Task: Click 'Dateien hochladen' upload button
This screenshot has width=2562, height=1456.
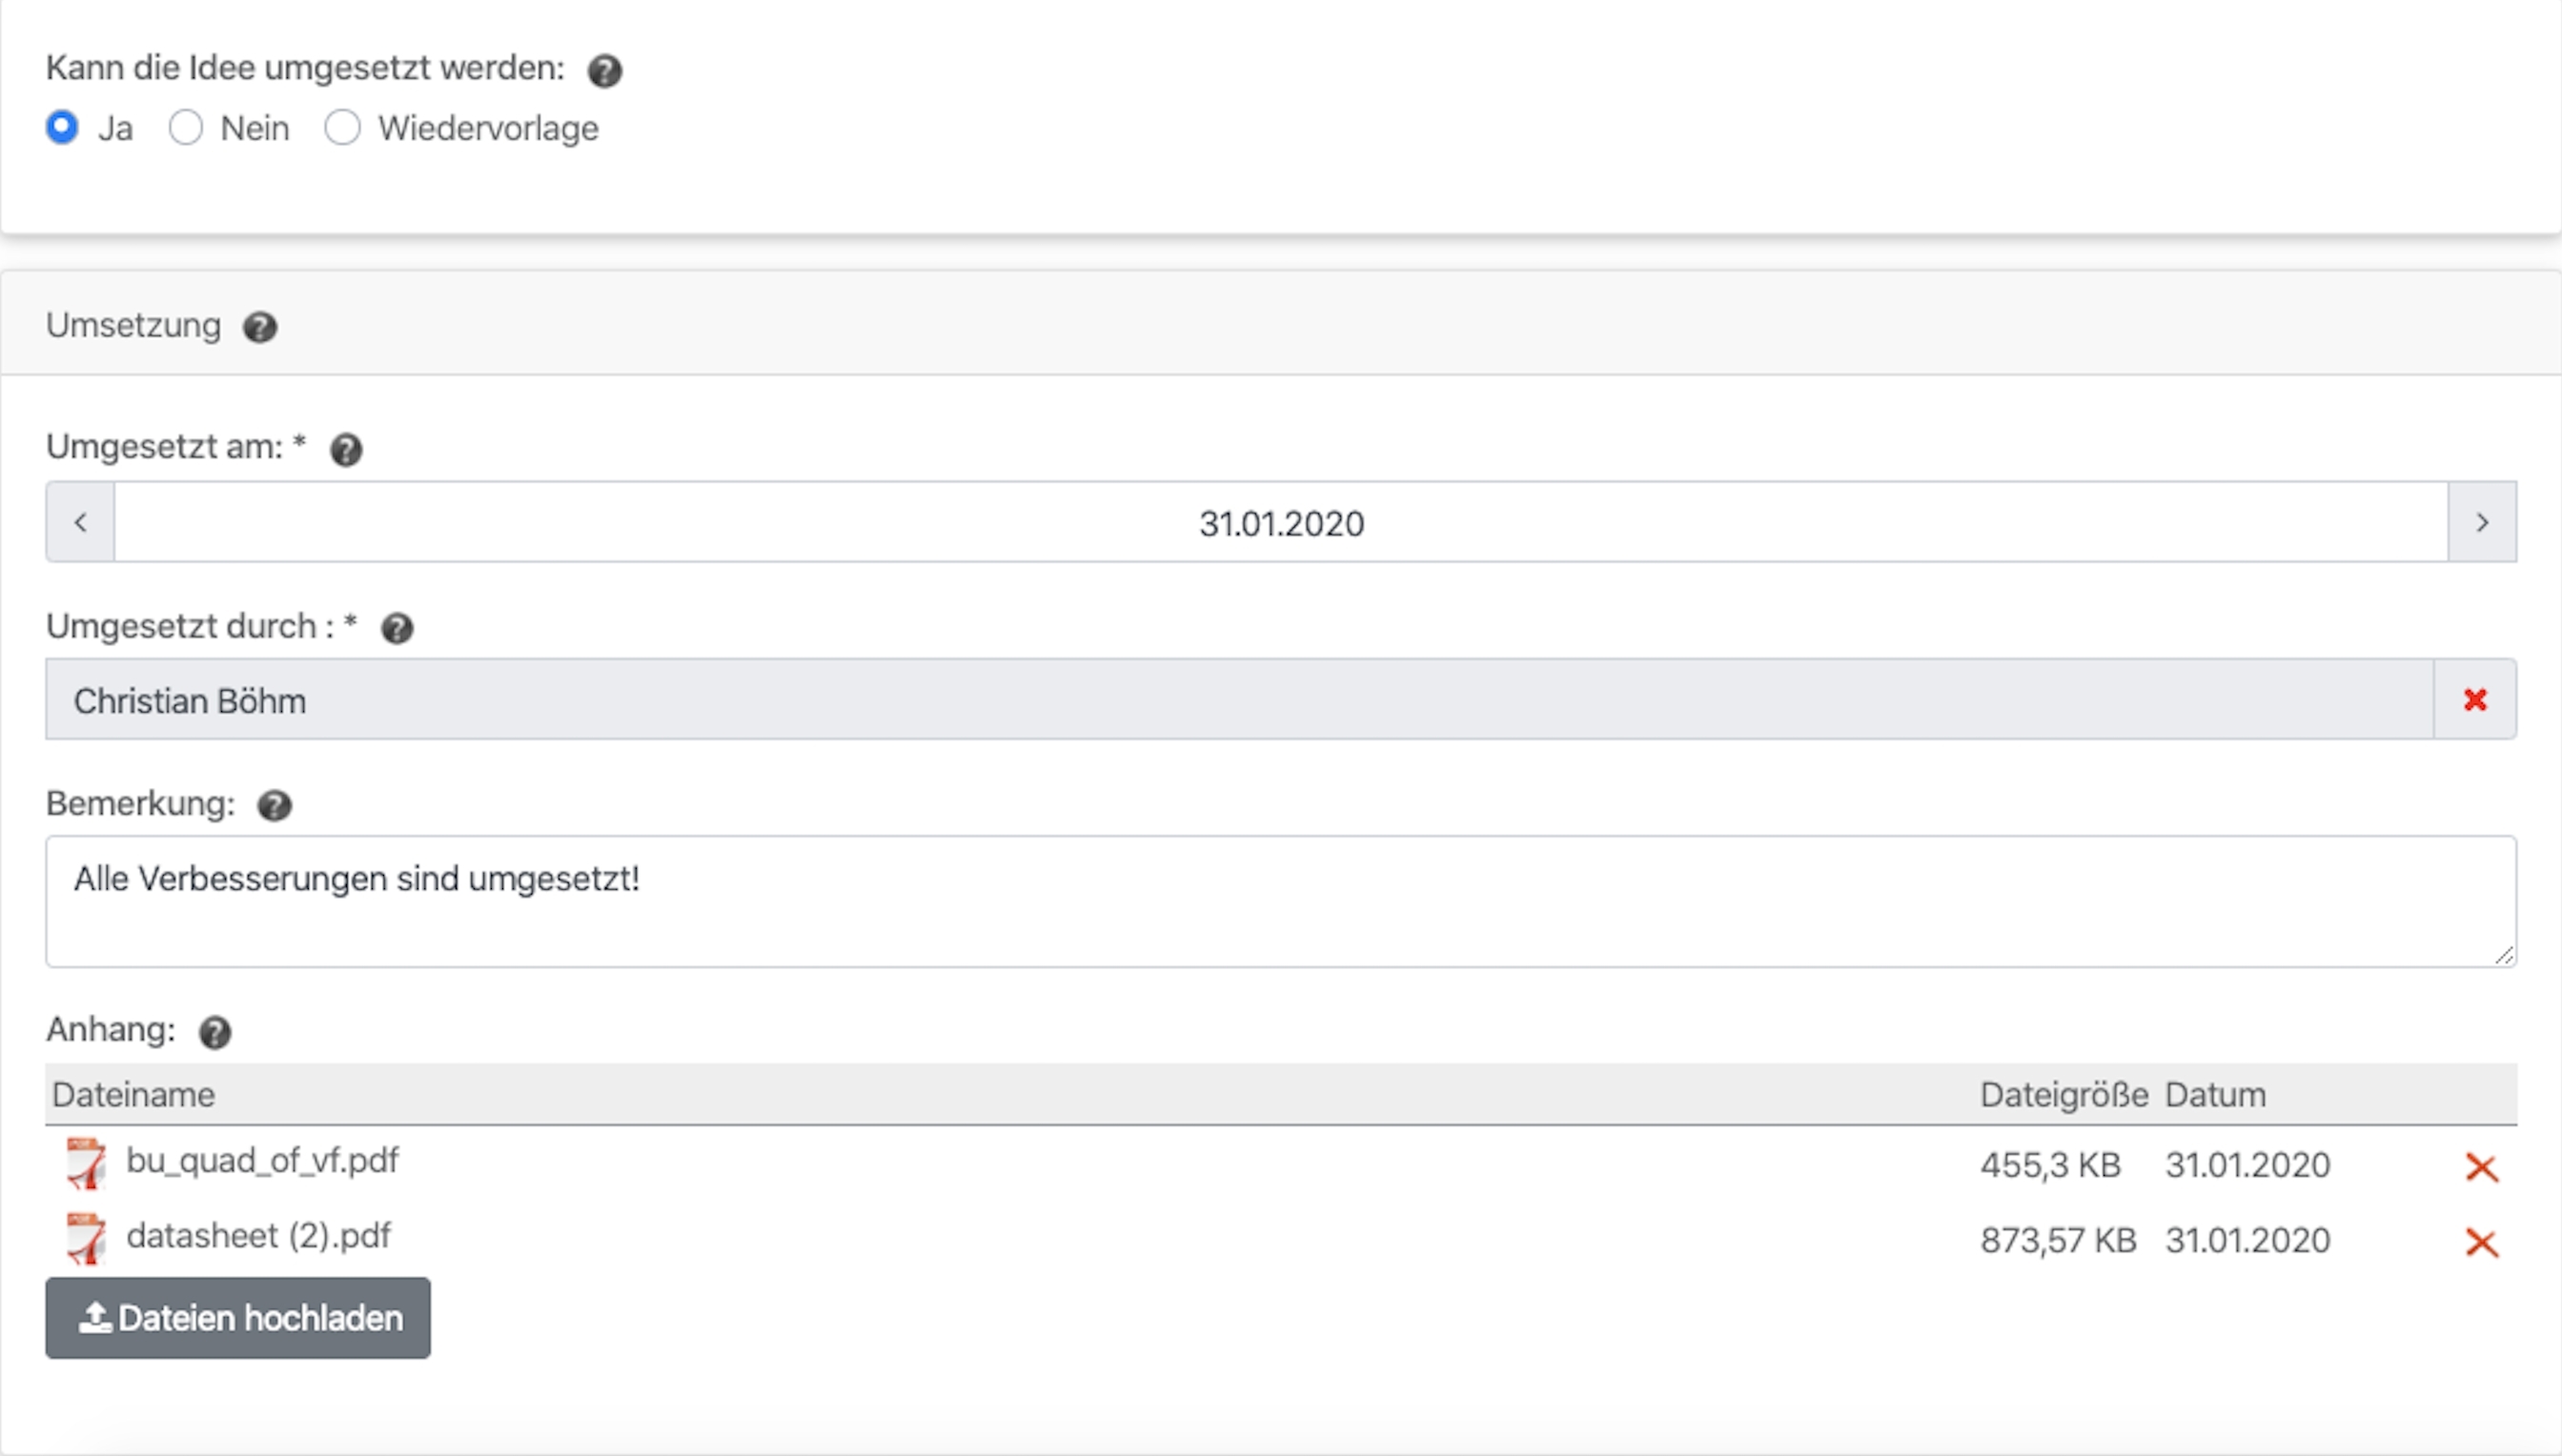Action: point(238,1318)
